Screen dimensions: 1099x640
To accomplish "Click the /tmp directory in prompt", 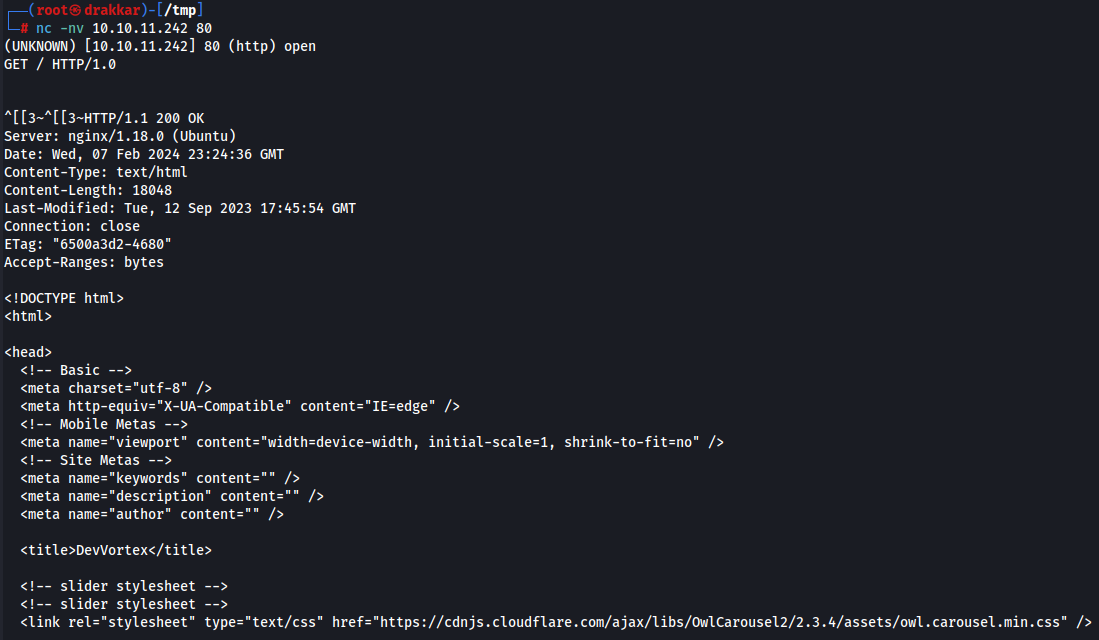I will pos(180,10).
